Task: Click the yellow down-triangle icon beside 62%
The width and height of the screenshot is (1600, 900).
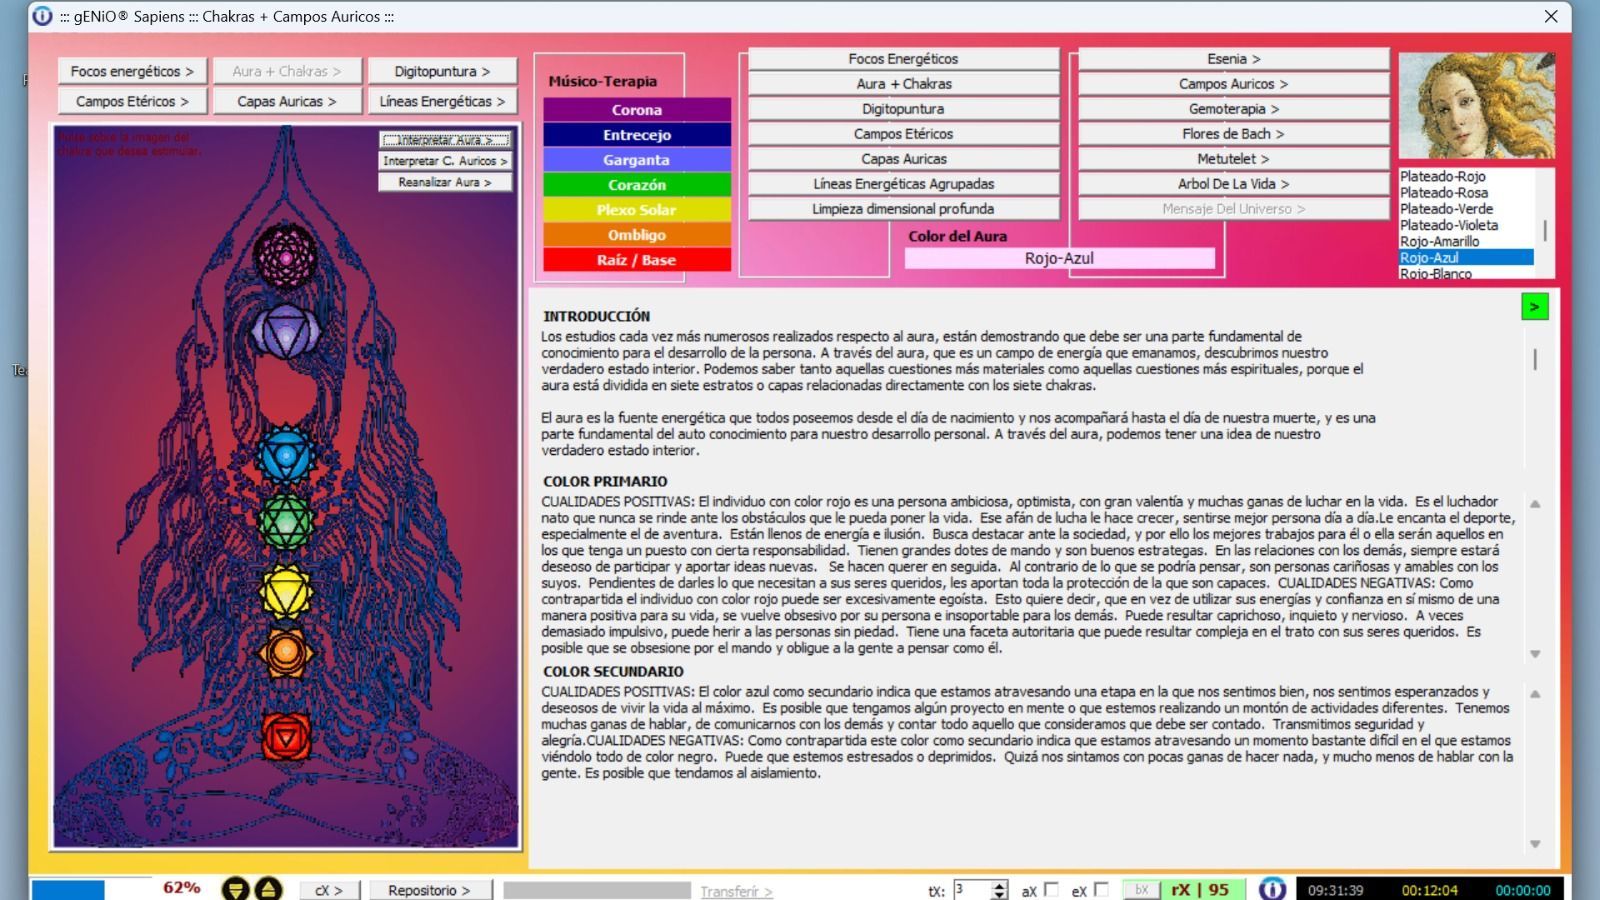Action: [x=235, y=889]
